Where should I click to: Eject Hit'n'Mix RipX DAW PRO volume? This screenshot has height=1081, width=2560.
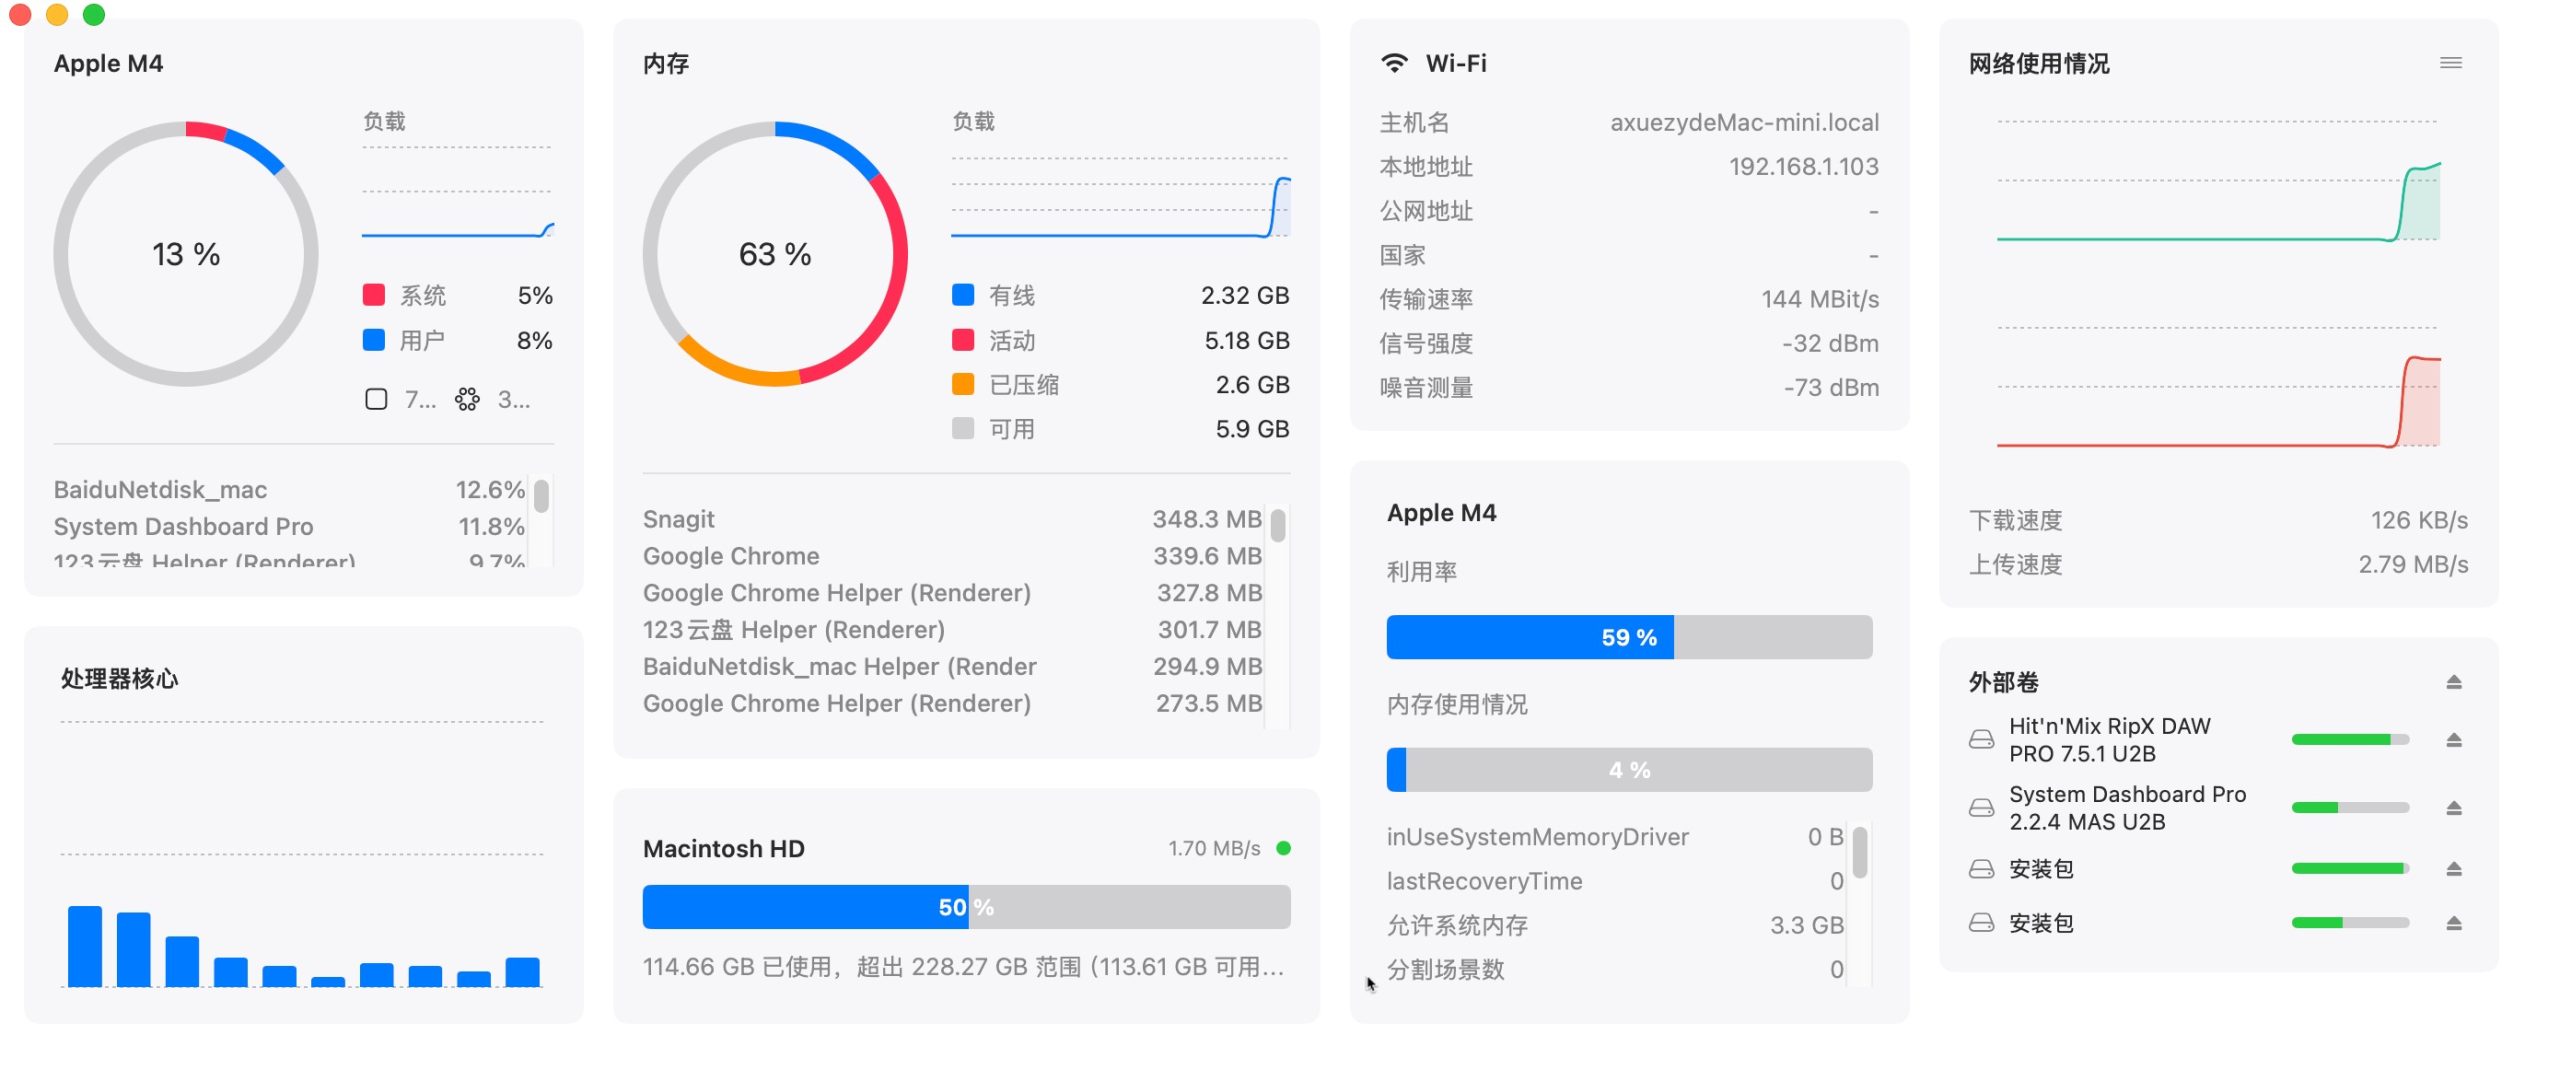coord(2453,740)
